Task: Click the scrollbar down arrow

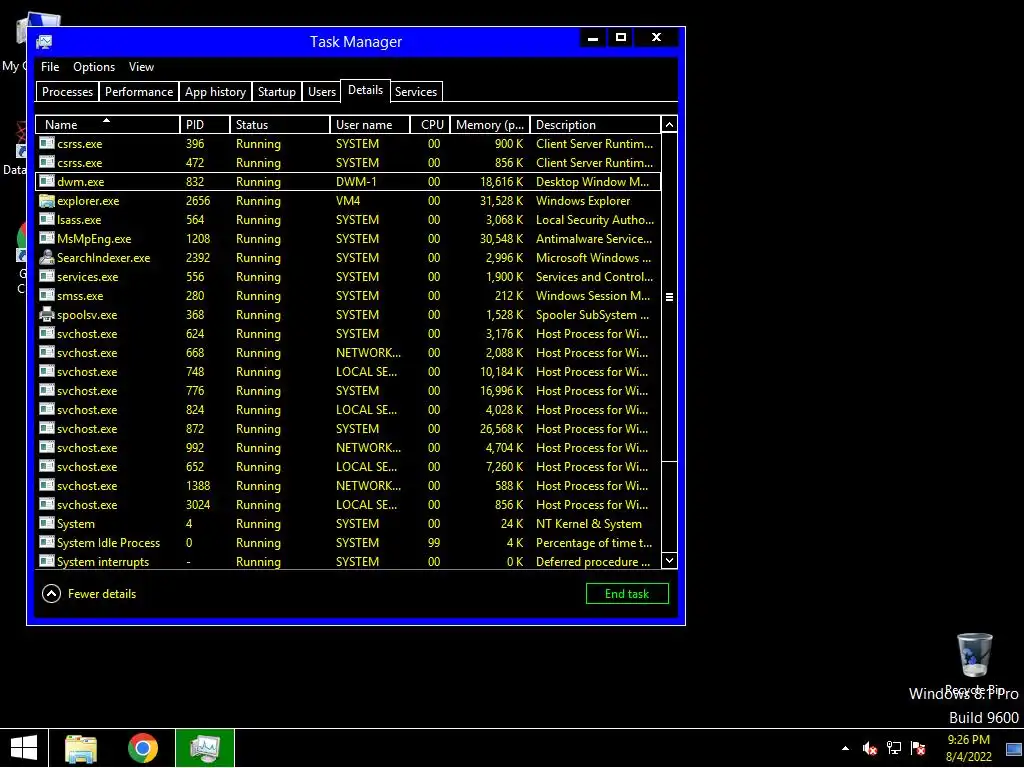Action: tap(669, 560)
